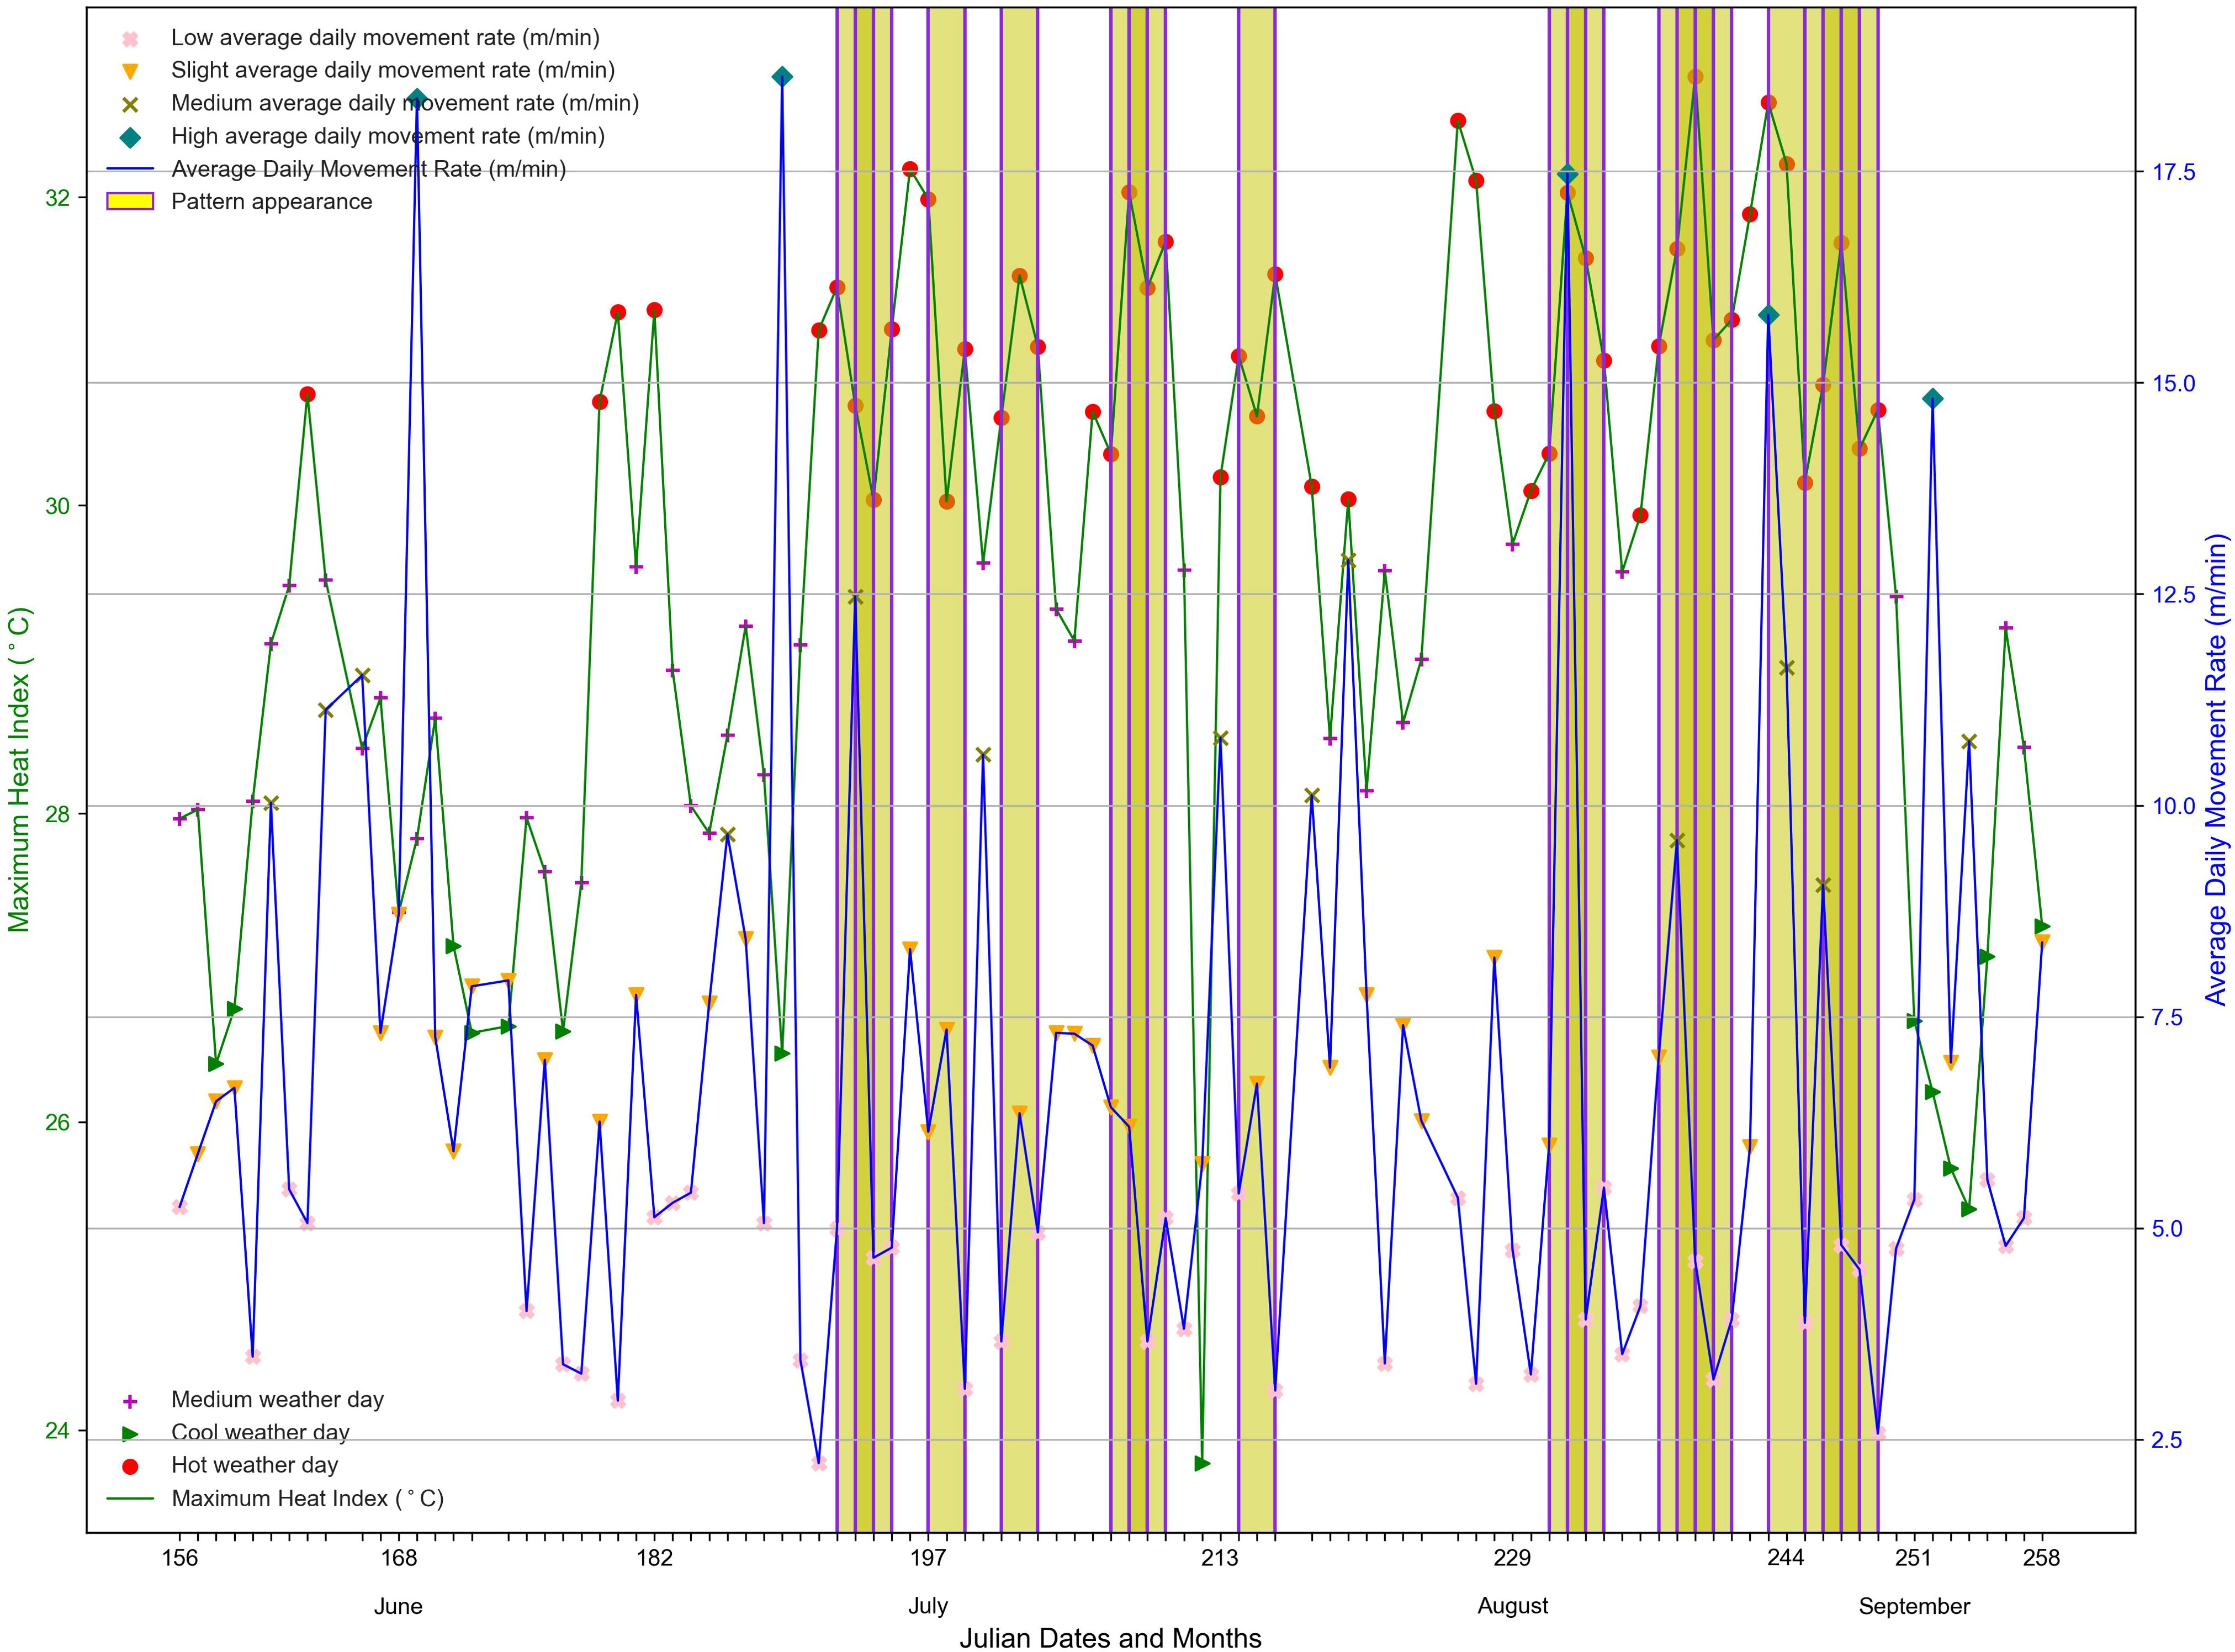Image resolution: width=2235 pixels, height=1652 pixels.
Task: Click the x-axis tick label 244
Action: point(1786,1559)
